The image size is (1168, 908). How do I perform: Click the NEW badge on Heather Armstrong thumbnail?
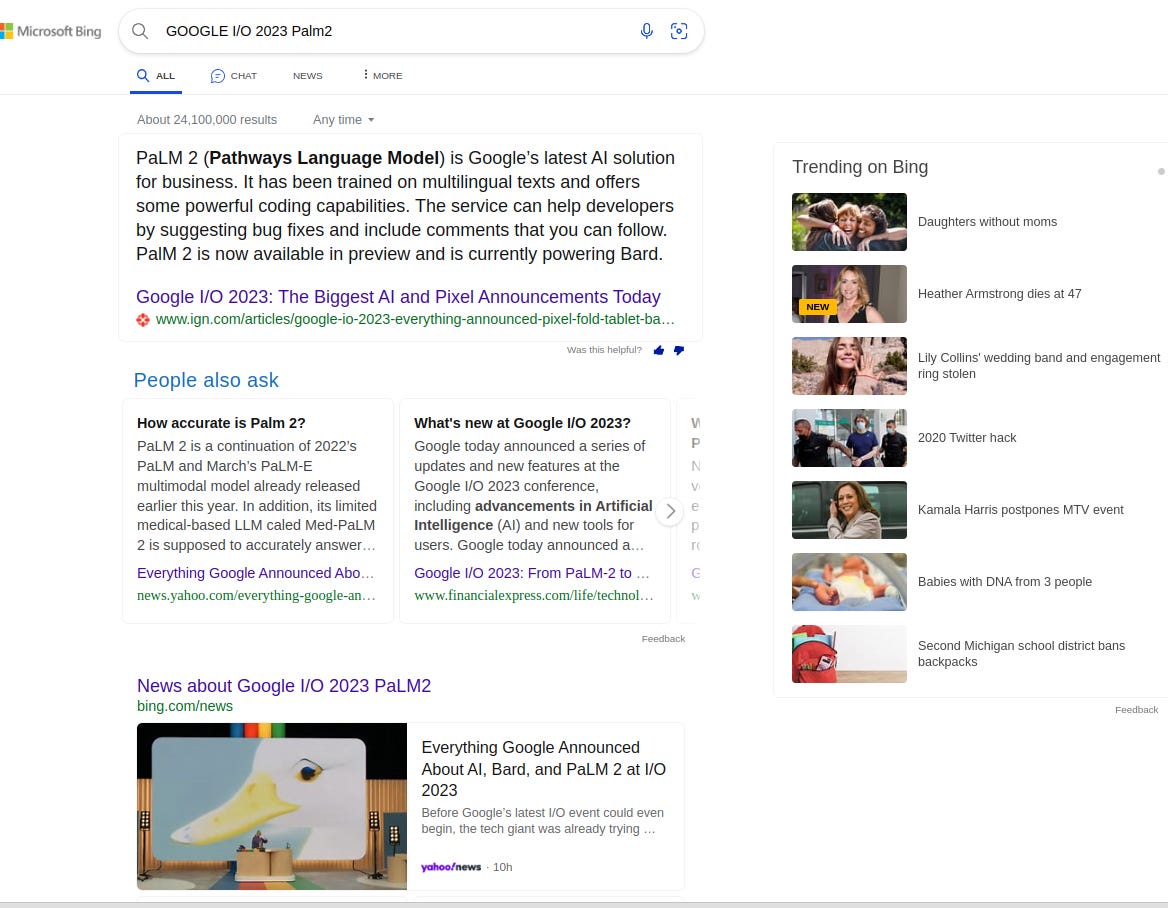point(817,307)
